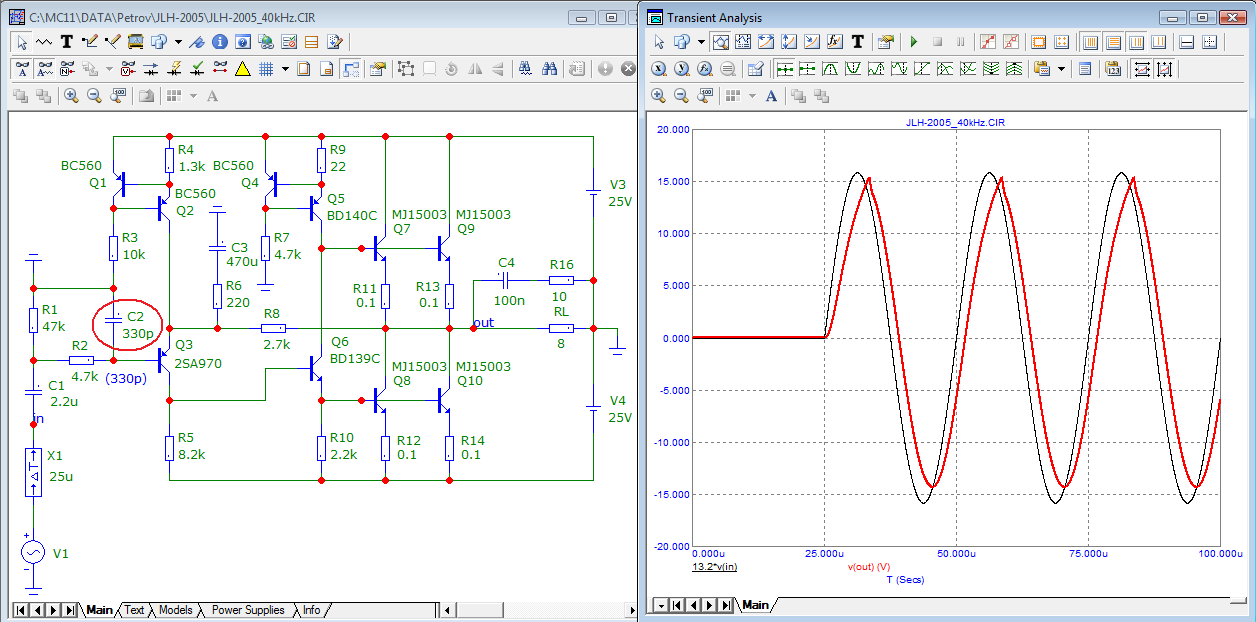Select the arrow pointer tool in the schematic window
This screenshot has height=622, width=1256.
22,42
